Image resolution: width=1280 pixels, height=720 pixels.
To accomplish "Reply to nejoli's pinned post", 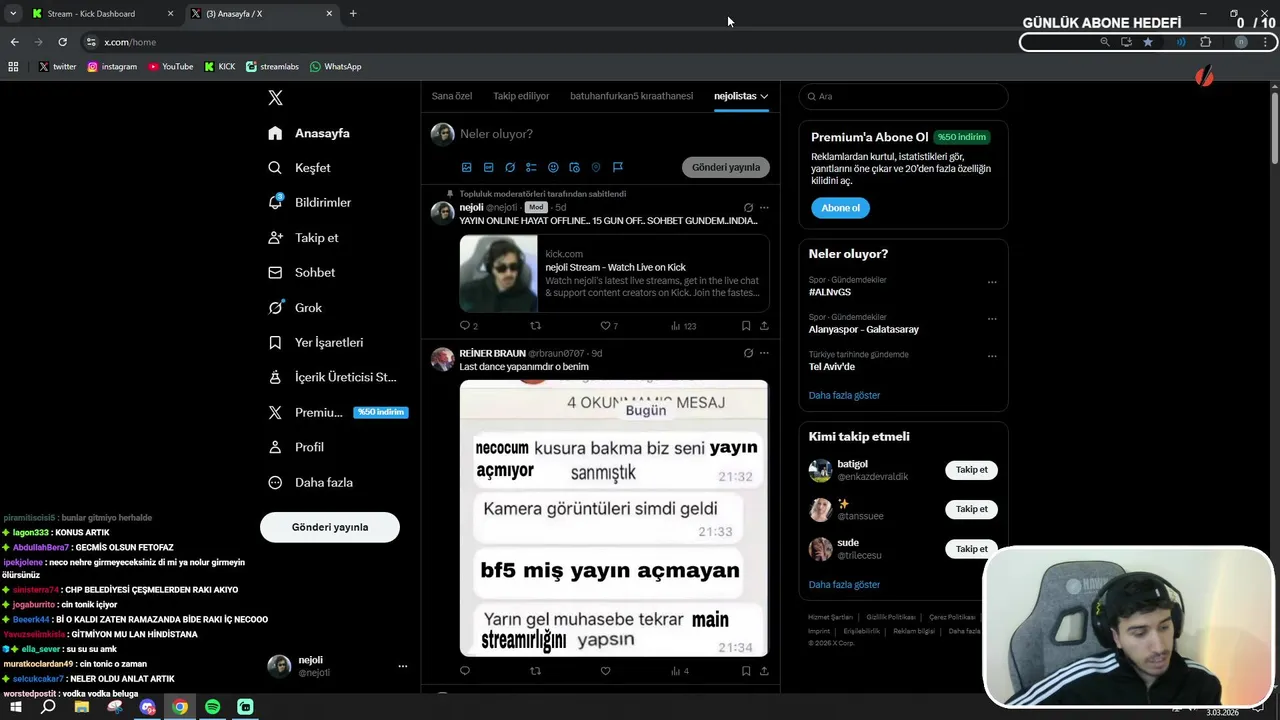I will pyautogui.click(x=465, y=326).
